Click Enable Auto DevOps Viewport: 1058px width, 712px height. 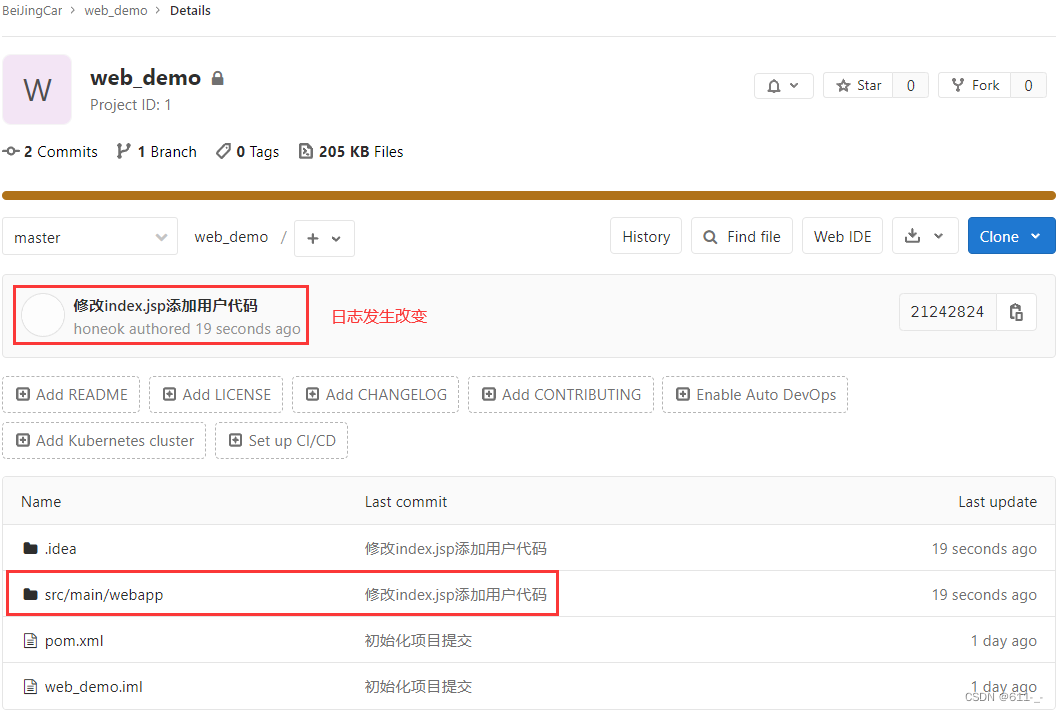tap(755, 394)
